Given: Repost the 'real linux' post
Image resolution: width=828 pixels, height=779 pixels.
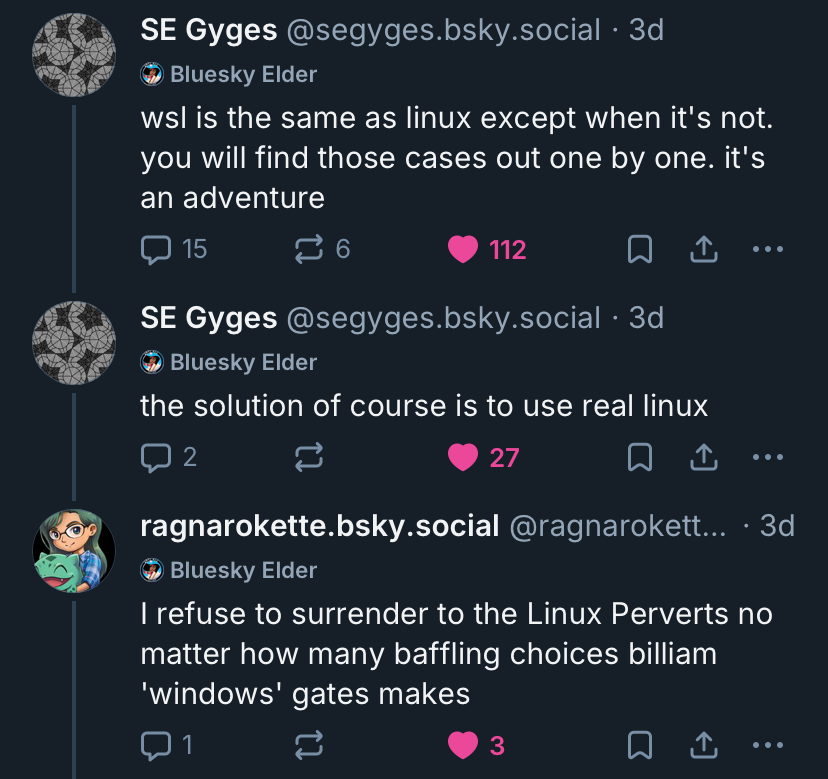Looking at the screenshot, I should (x=308, y=457).
